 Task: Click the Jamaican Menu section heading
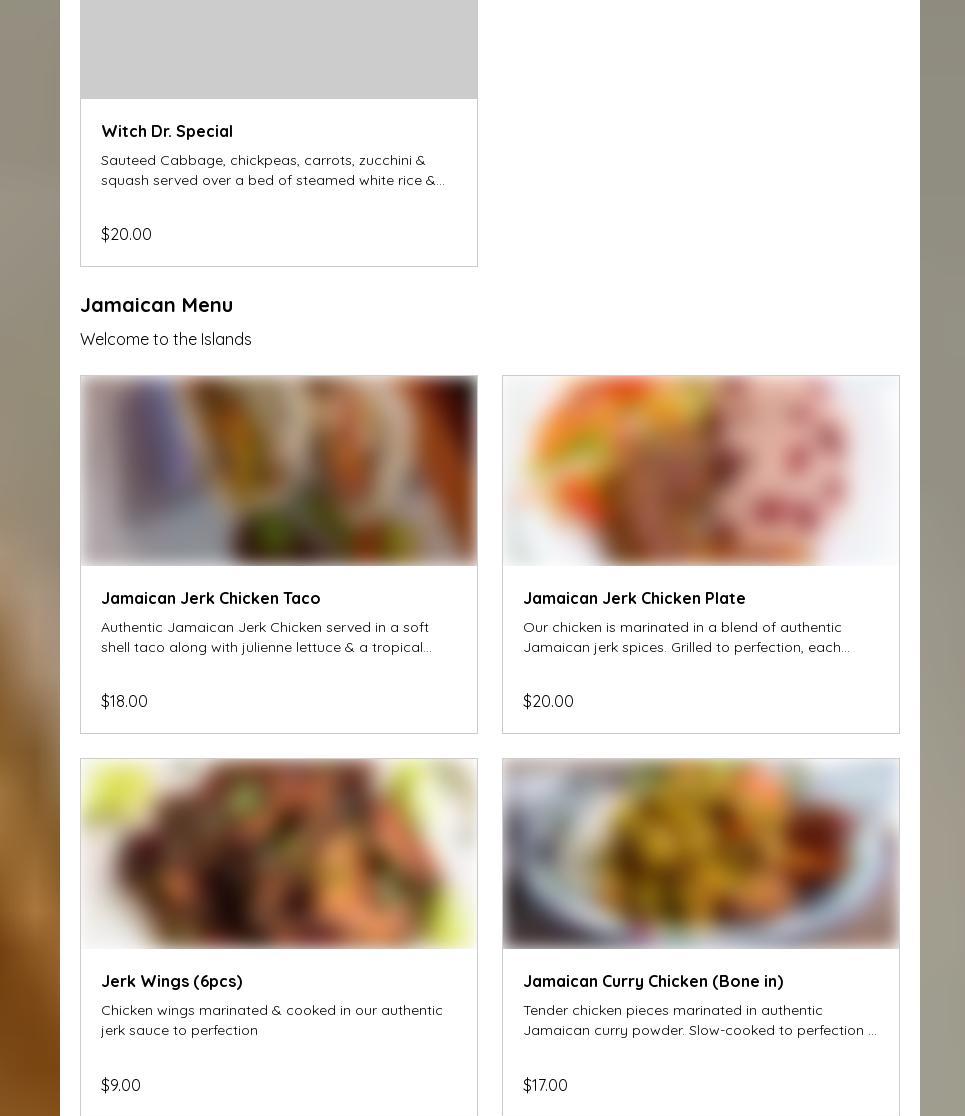tap(157, 305)
